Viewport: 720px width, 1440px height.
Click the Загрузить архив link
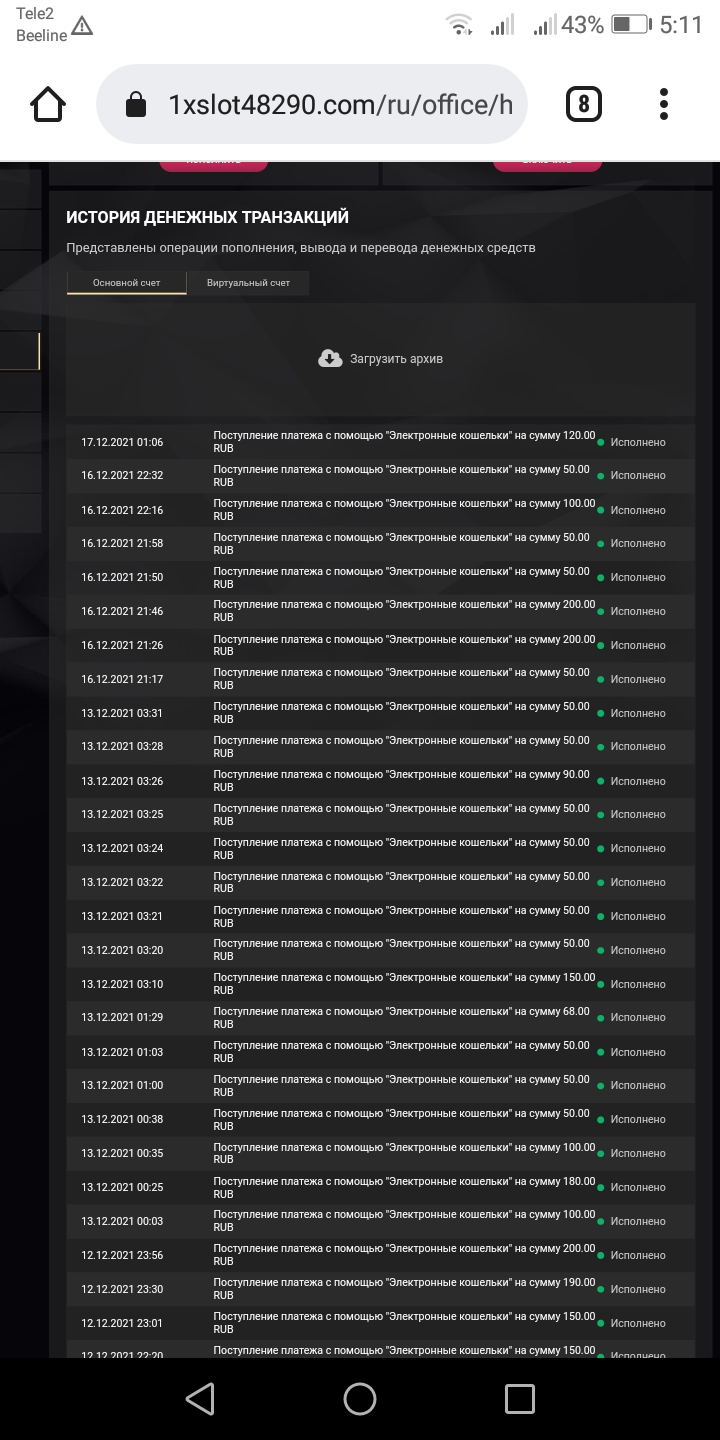(x=396, y=358)
